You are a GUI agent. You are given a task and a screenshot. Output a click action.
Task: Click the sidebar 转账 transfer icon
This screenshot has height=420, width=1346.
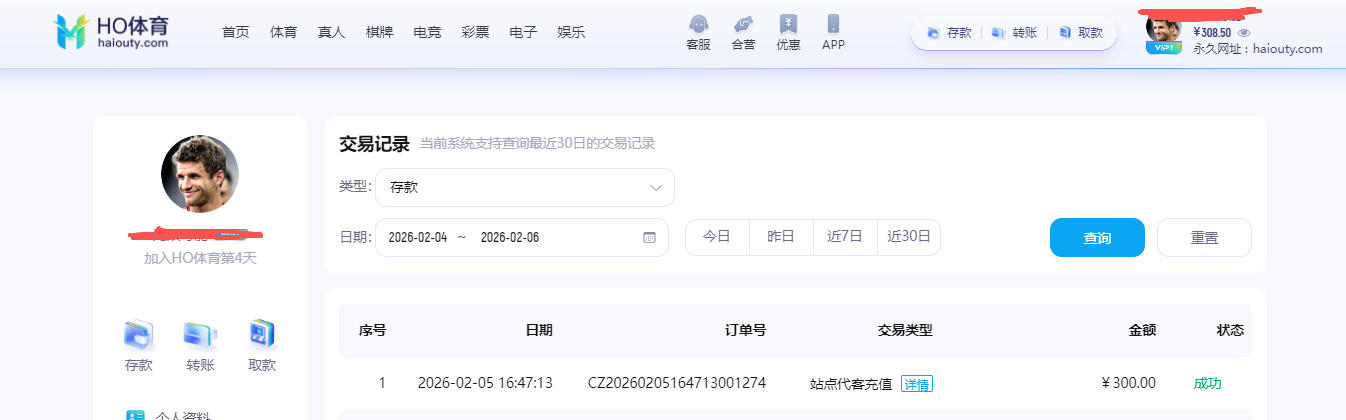click(x=200, y=335)
